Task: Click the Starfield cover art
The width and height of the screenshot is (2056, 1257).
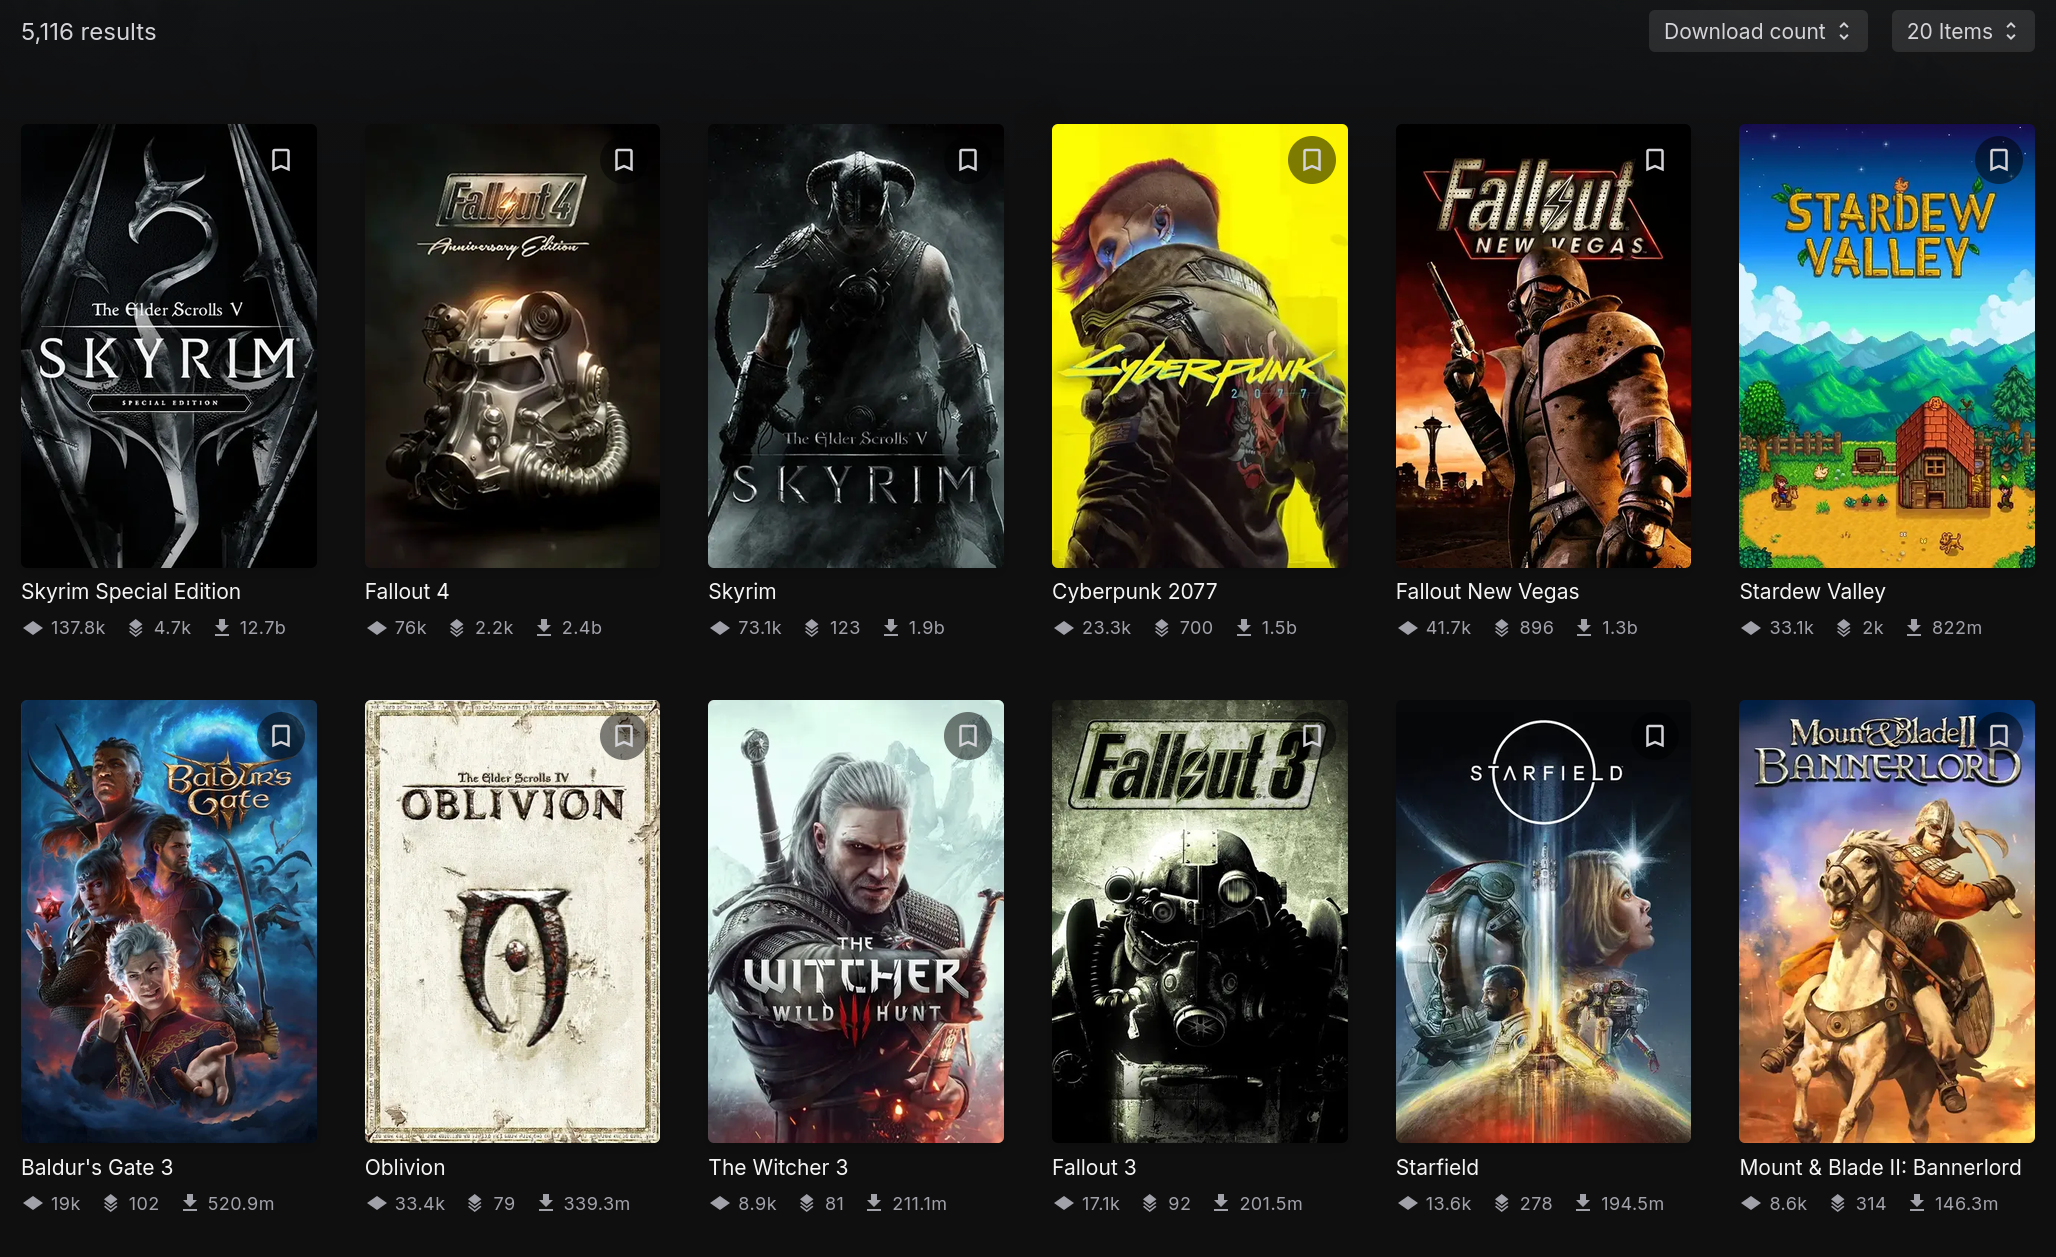Action: (x=1543, y=922)
